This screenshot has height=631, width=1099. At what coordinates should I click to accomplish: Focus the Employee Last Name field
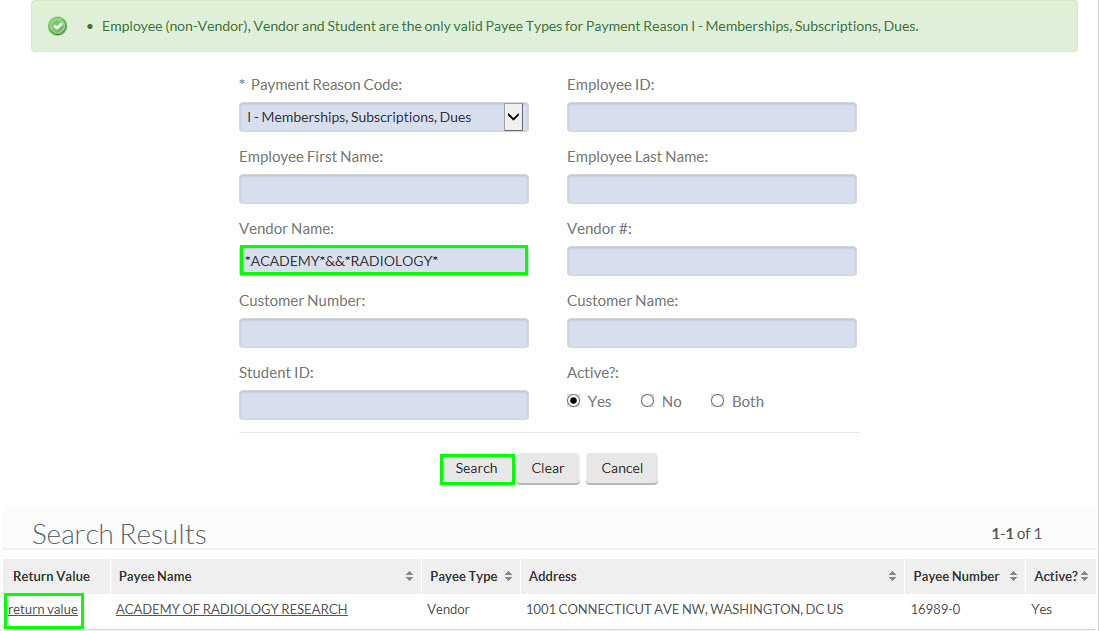(711, 189)
